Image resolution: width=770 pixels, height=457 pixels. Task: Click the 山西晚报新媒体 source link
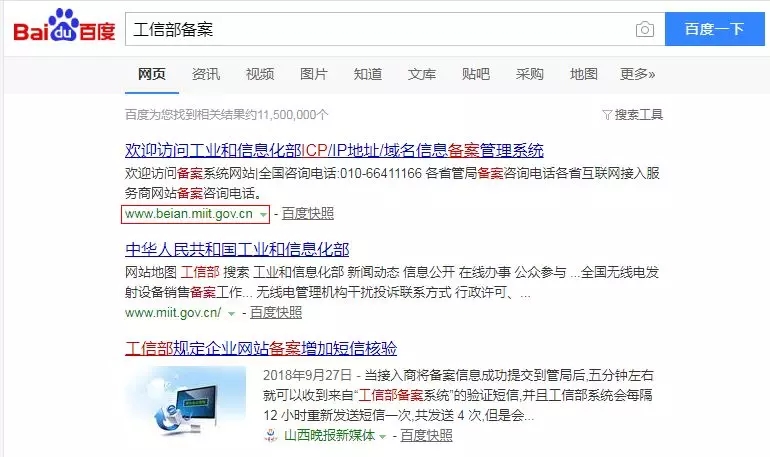330,435
